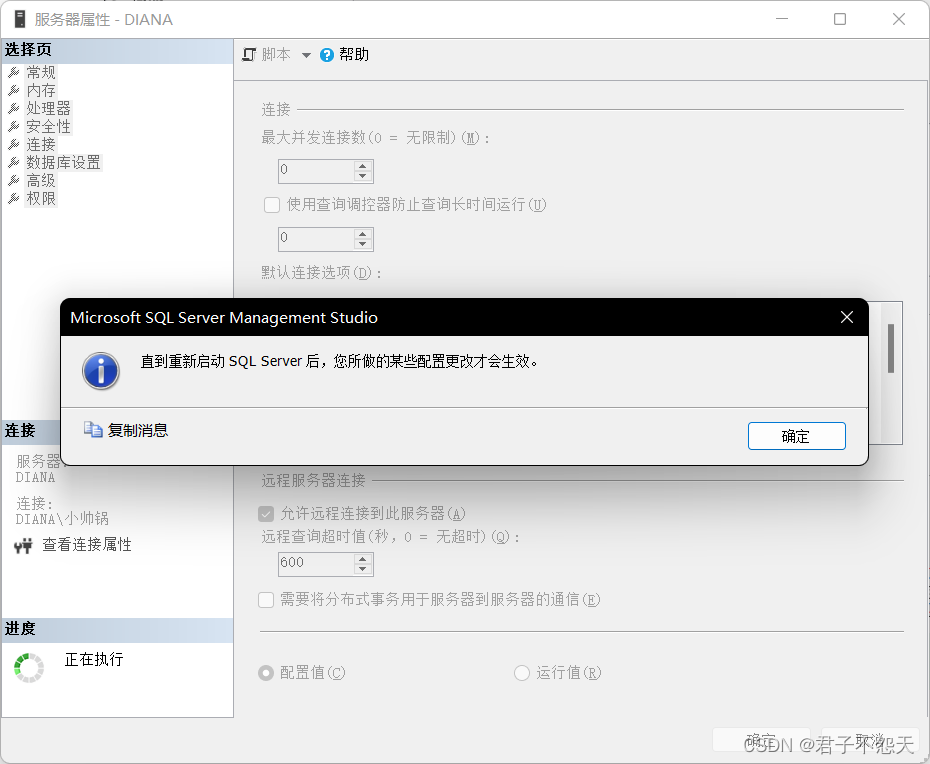Click the scrollbar thumb of default connection options list
The width and height of the screenshot is (930, 764).
click(x=890, y=348)
